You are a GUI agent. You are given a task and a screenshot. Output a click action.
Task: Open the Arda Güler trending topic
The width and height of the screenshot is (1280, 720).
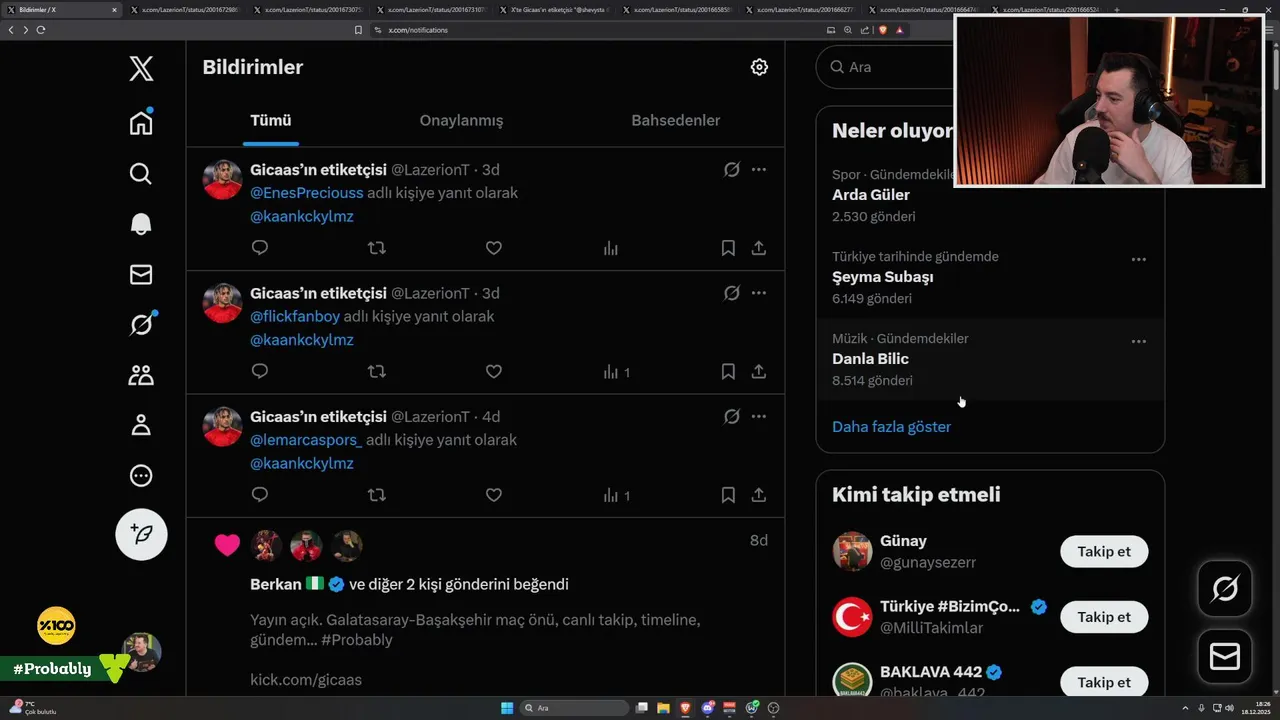871,195
